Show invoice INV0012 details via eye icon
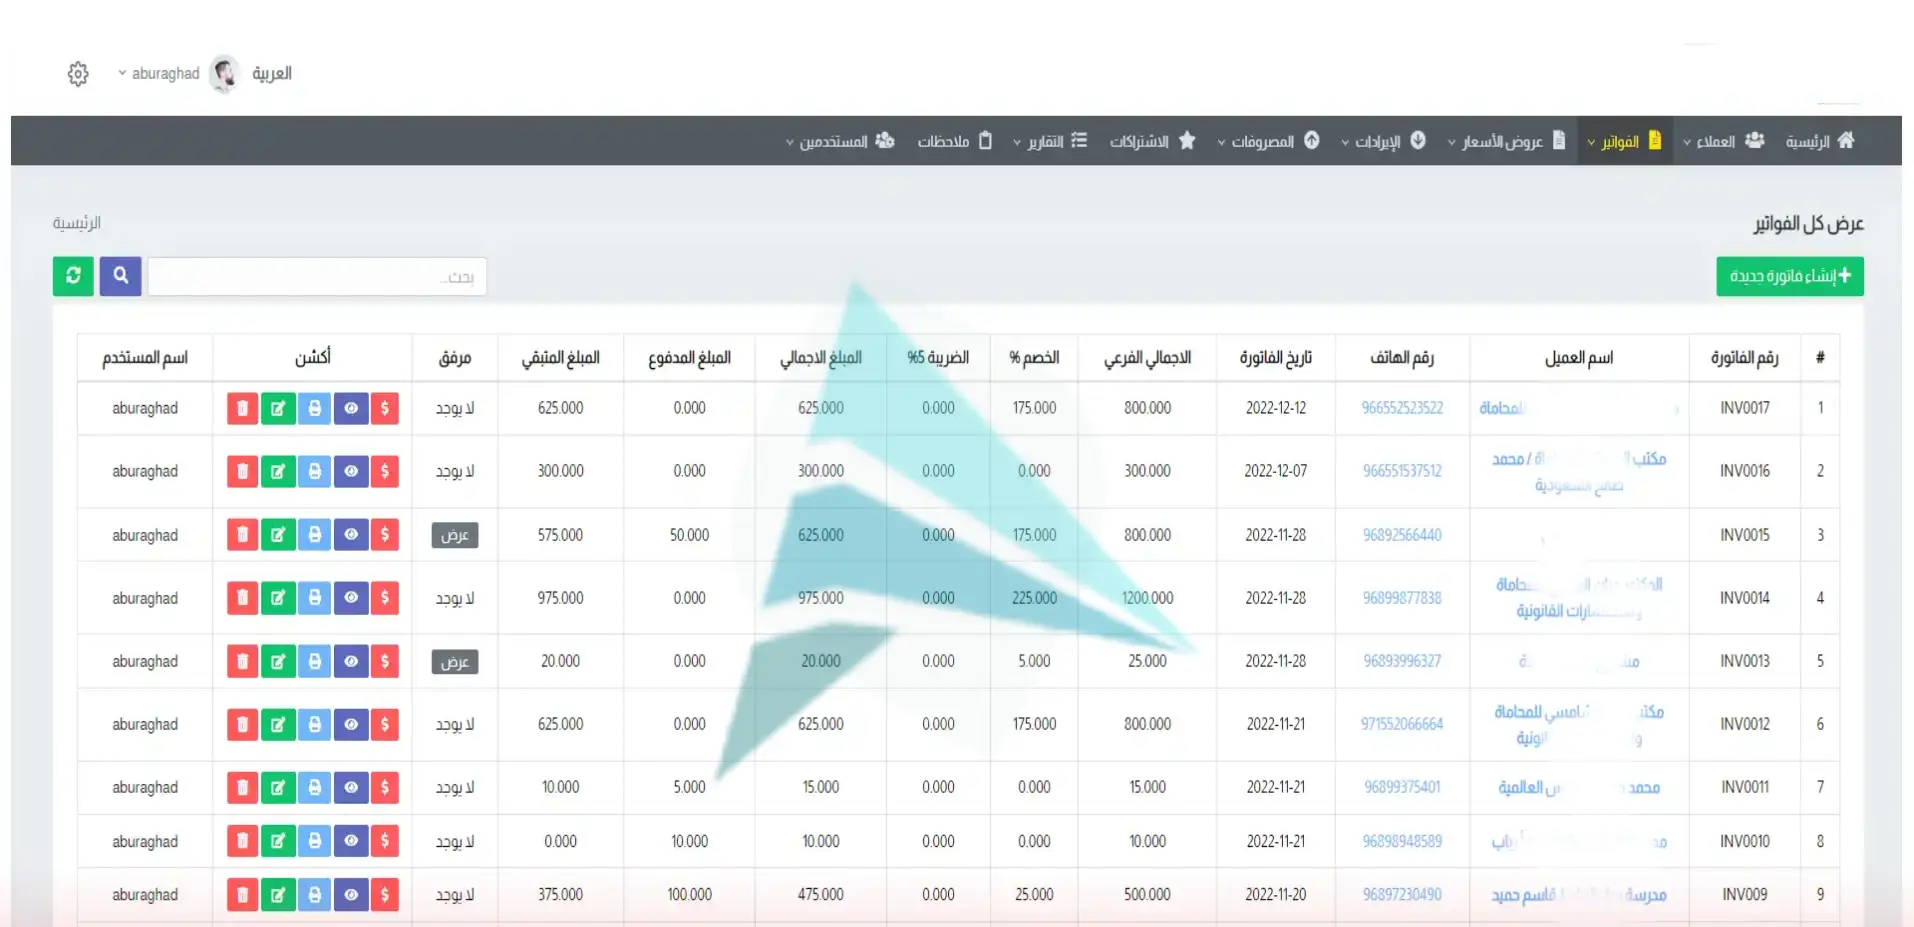 pyautogui.click(x=351, y=725)
